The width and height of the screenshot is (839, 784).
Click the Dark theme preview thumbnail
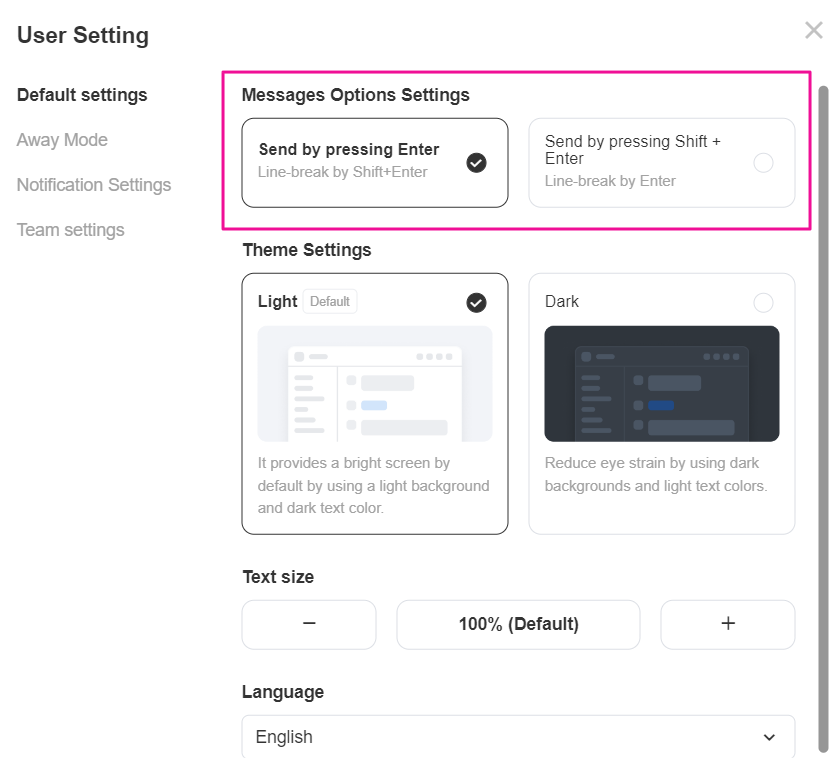tap(662, 384)
